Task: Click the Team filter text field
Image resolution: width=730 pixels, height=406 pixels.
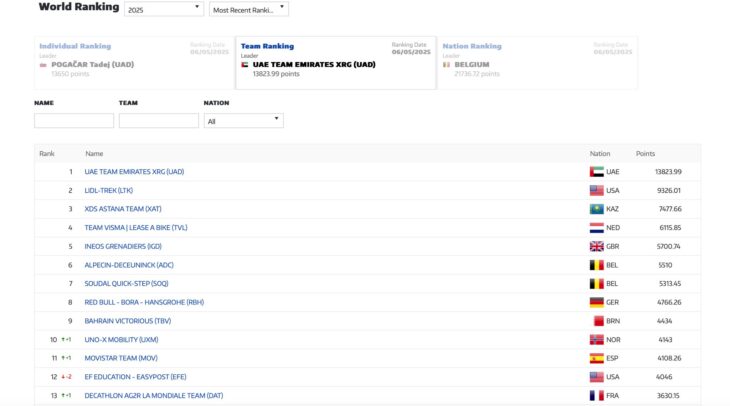Action: (158, 121)
